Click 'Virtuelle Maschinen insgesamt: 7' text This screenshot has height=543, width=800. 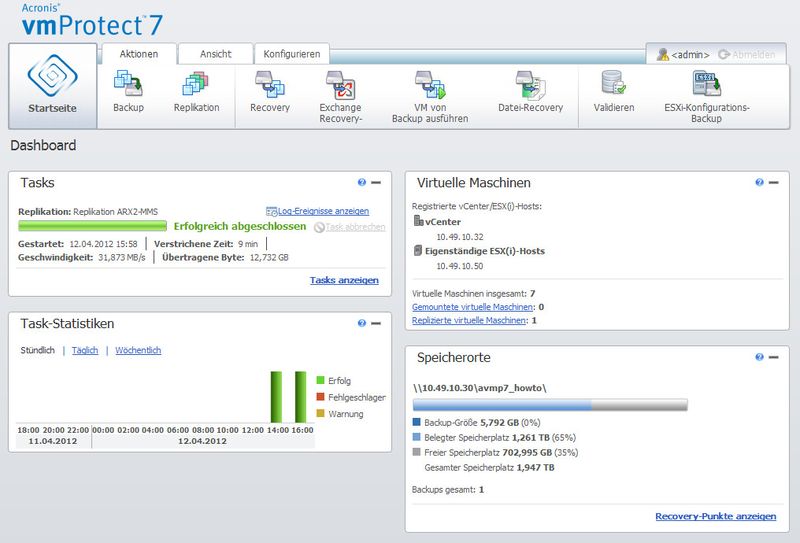click(x=473, y=293)
